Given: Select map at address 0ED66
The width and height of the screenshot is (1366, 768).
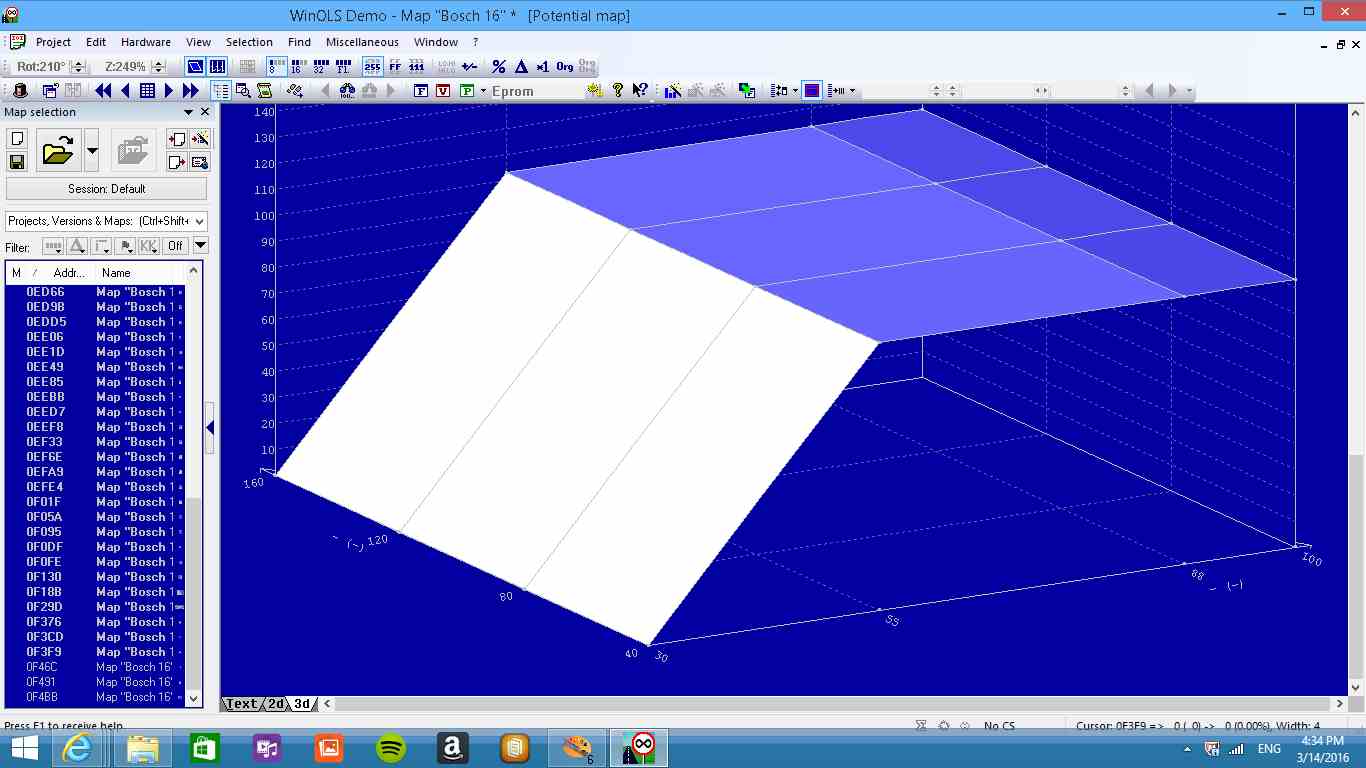Looking at the screenshot, I should tap(94, 292).
